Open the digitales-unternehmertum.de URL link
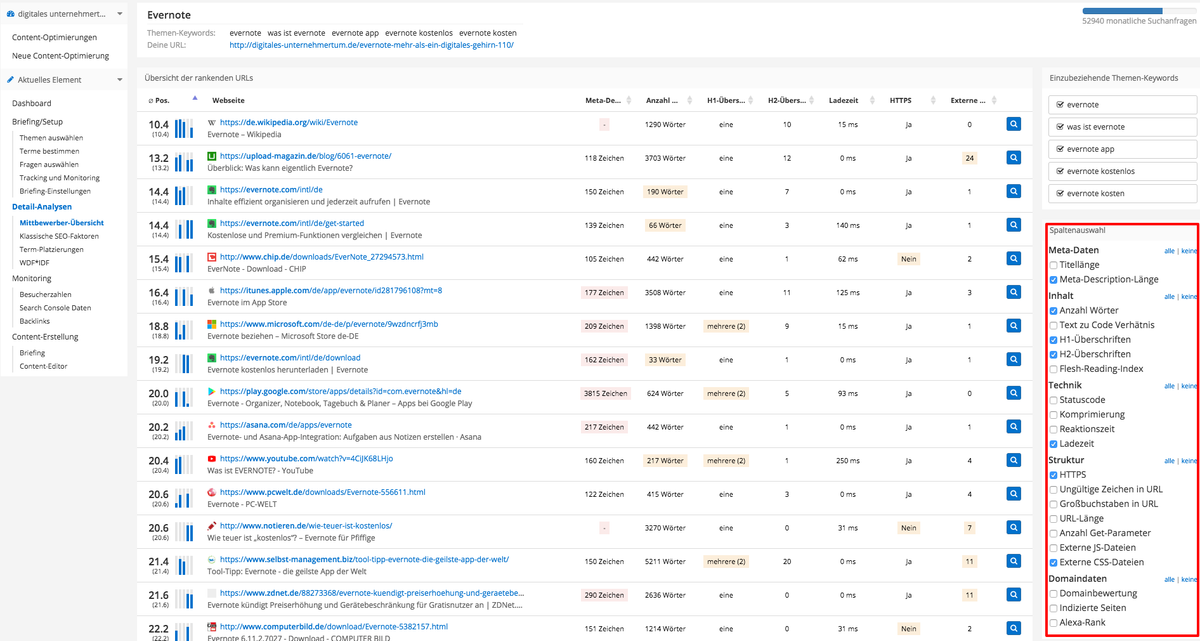 [371, 45]
